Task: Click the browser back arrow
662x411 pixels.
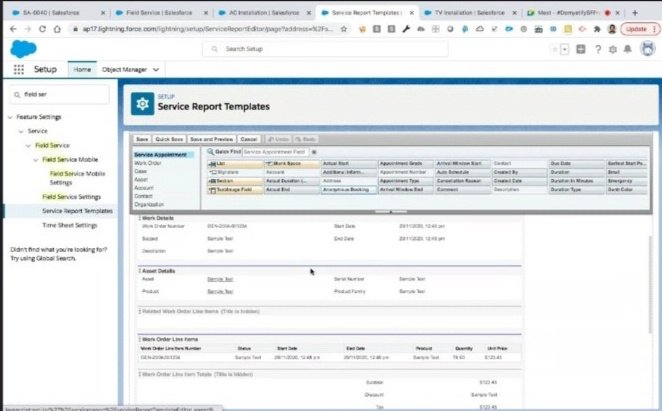Action: pos(13,29)
